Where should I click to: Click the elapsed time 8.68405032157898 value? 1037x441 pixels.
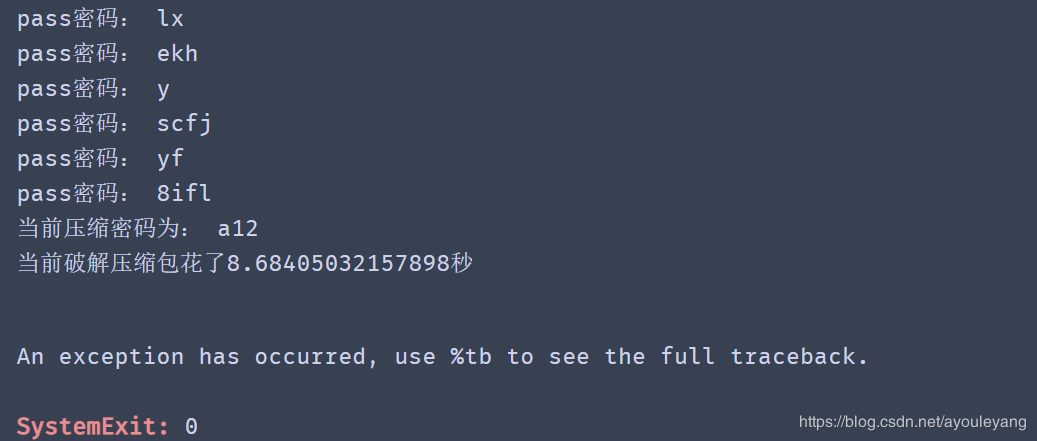pyautogui.click(x=339, y=264)
